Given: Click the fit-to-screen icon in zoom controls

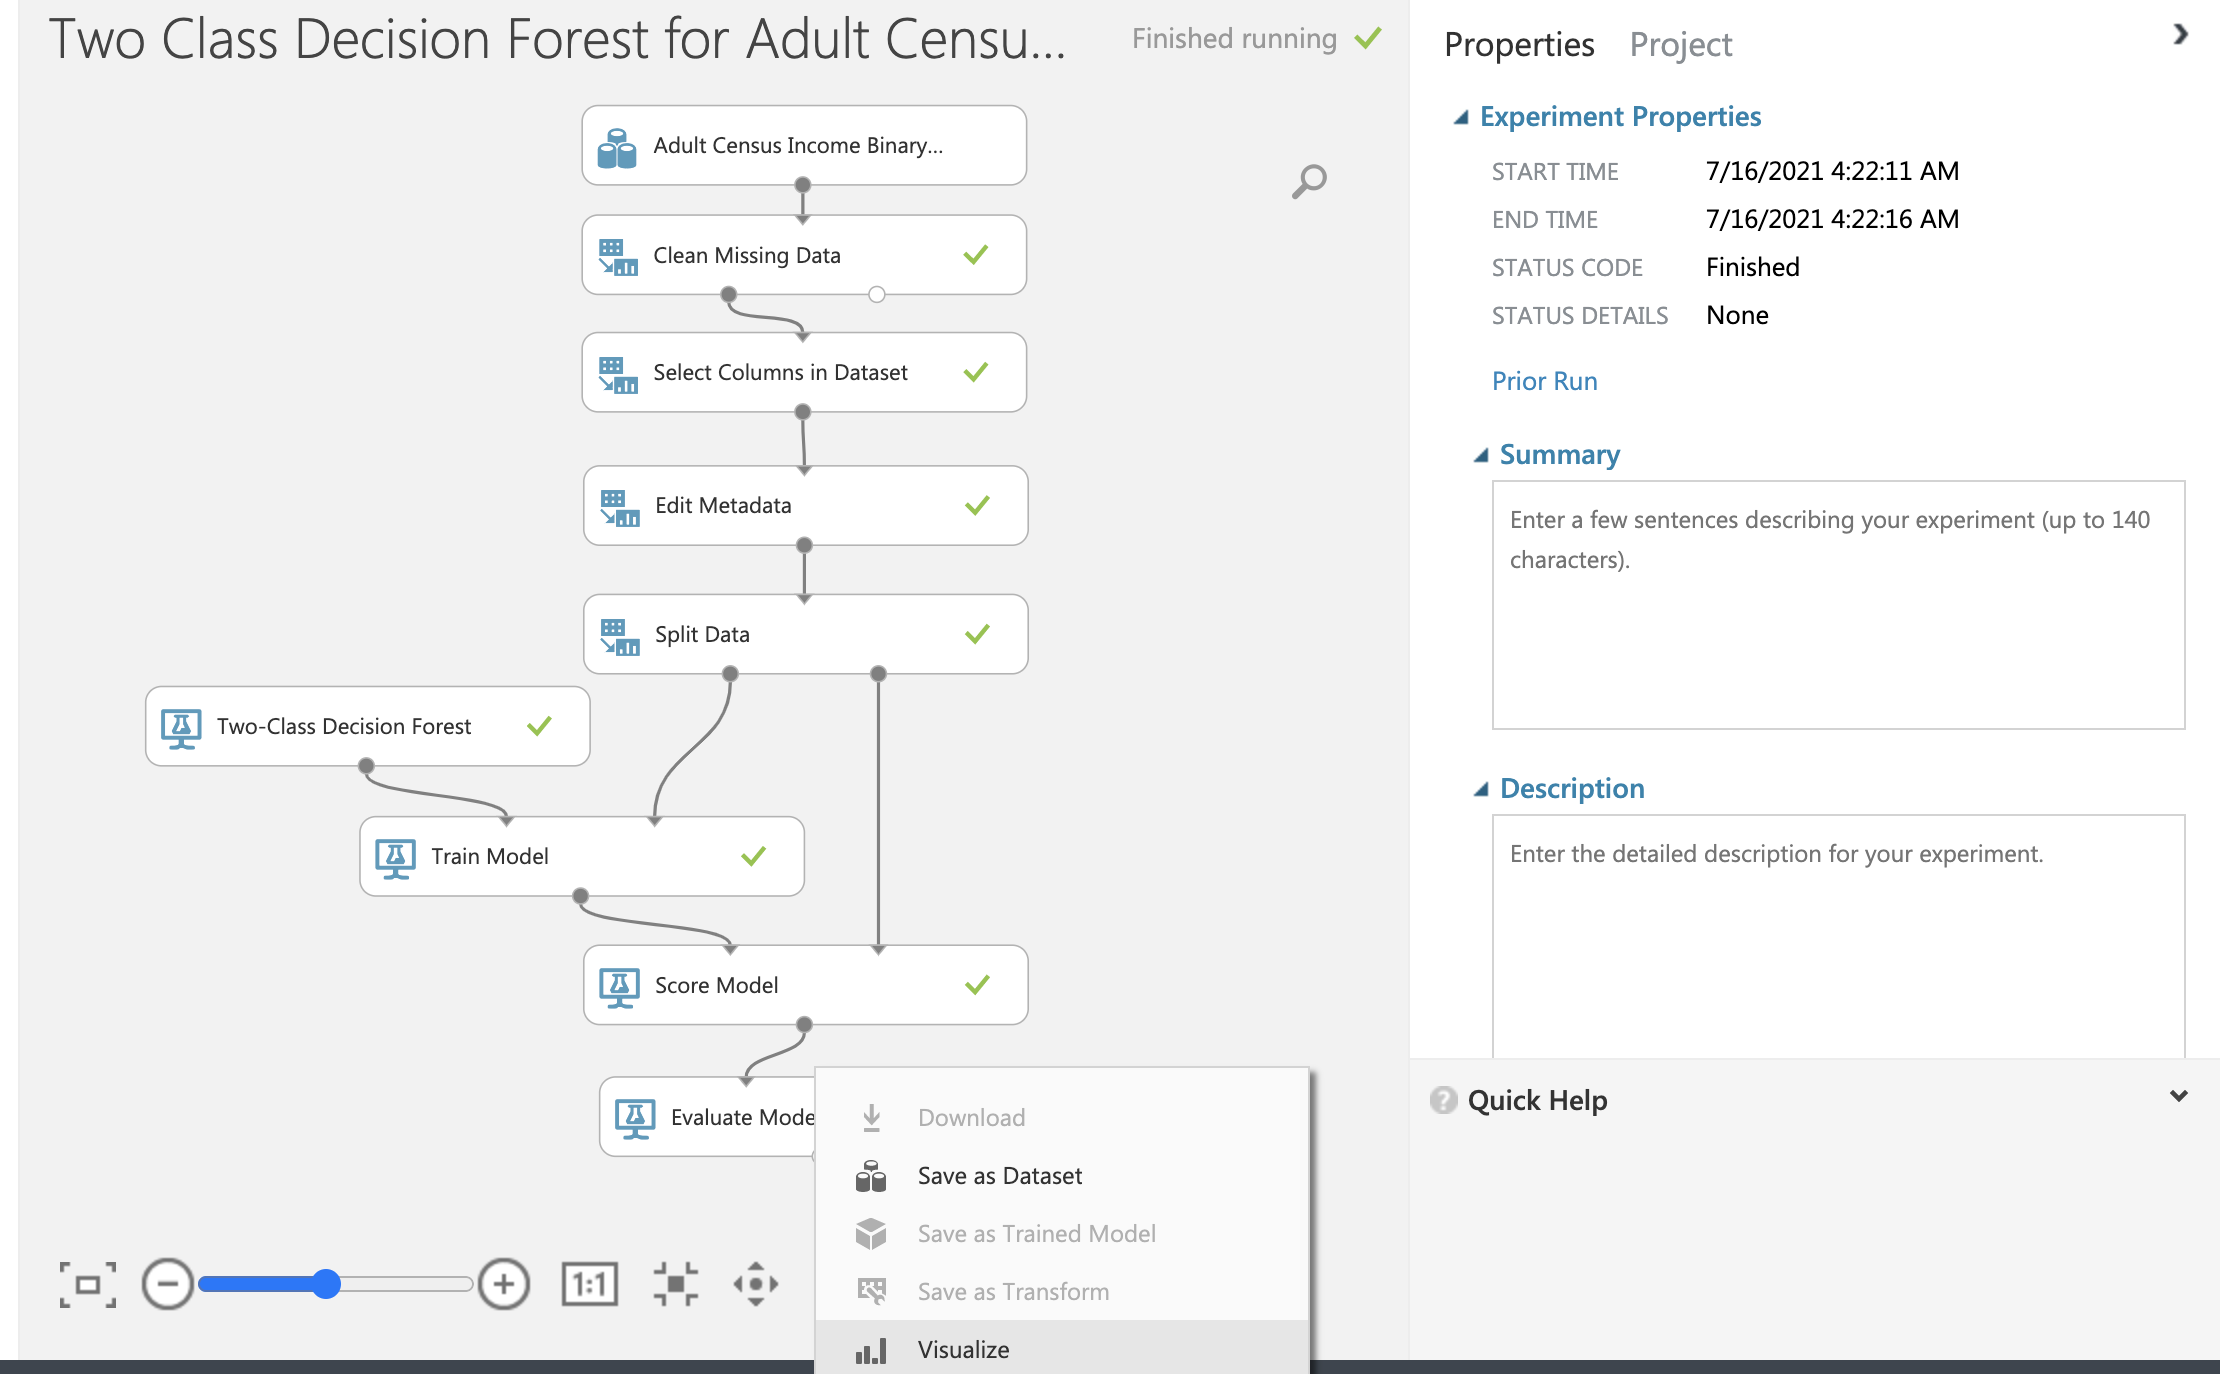Looking at the screenshot, I should [88, 1285].
